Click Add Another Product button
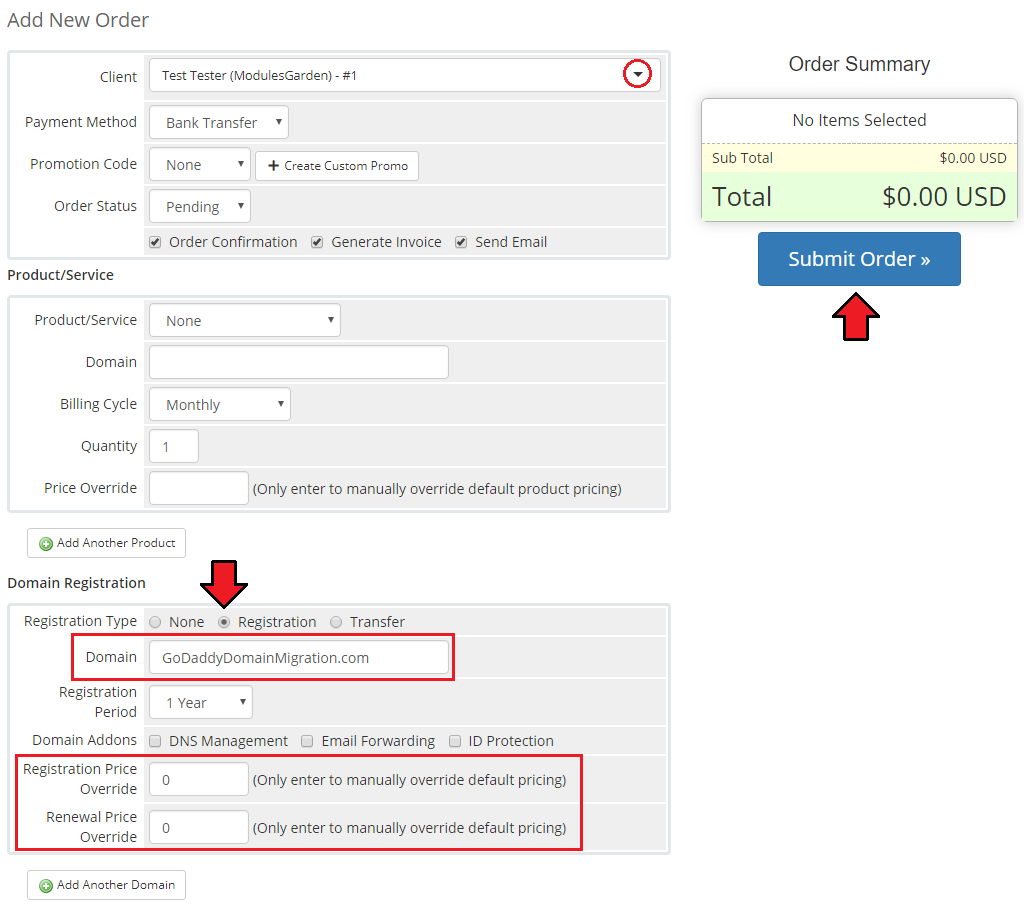This screenshot has width=1024, height=914. (106, 543)
